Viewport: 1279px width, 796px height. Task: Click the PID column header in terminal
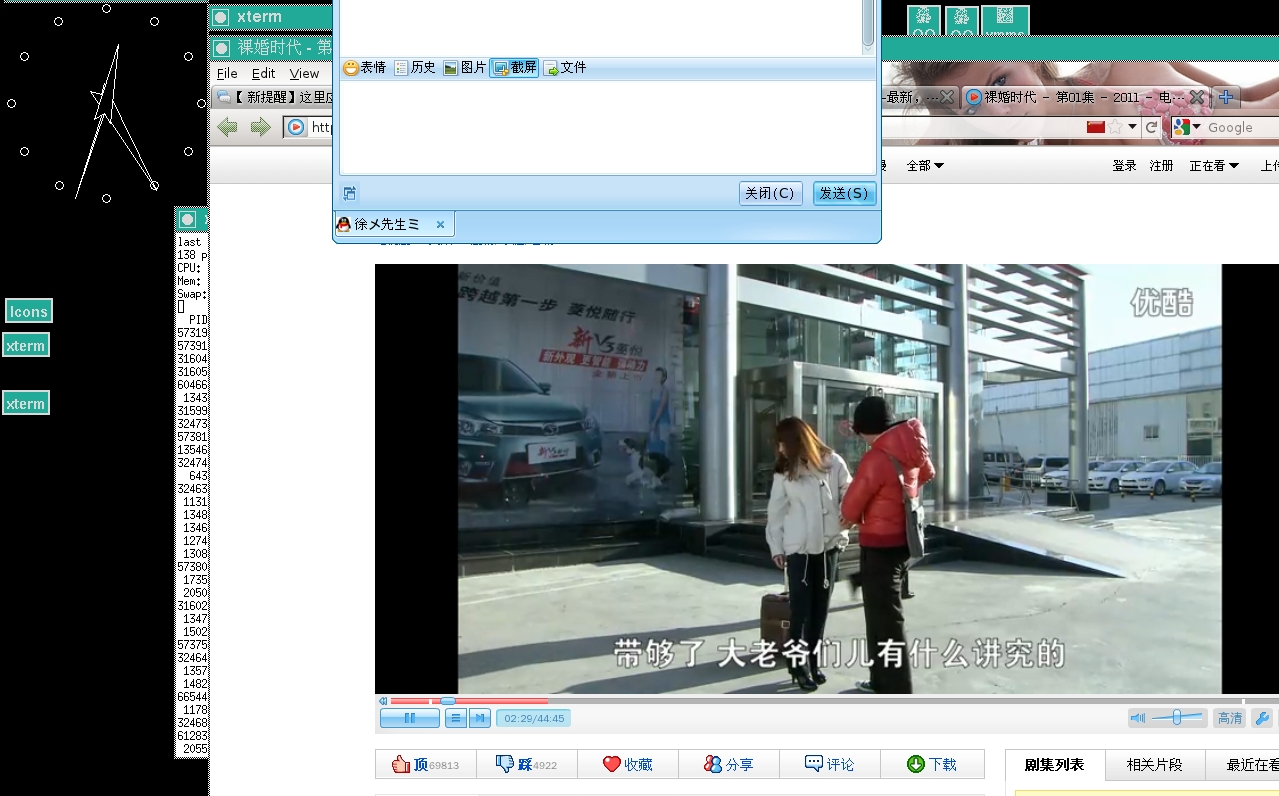pyautogui.click(x=198, y=319)
